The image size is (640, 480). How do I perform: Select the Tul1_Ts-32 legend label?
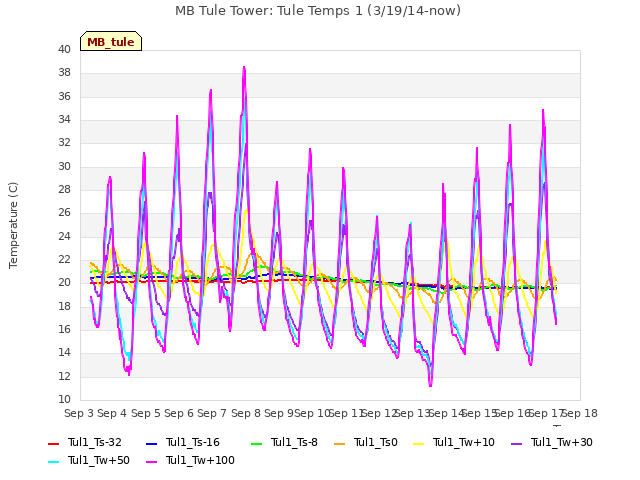click(x=95, y=442)
